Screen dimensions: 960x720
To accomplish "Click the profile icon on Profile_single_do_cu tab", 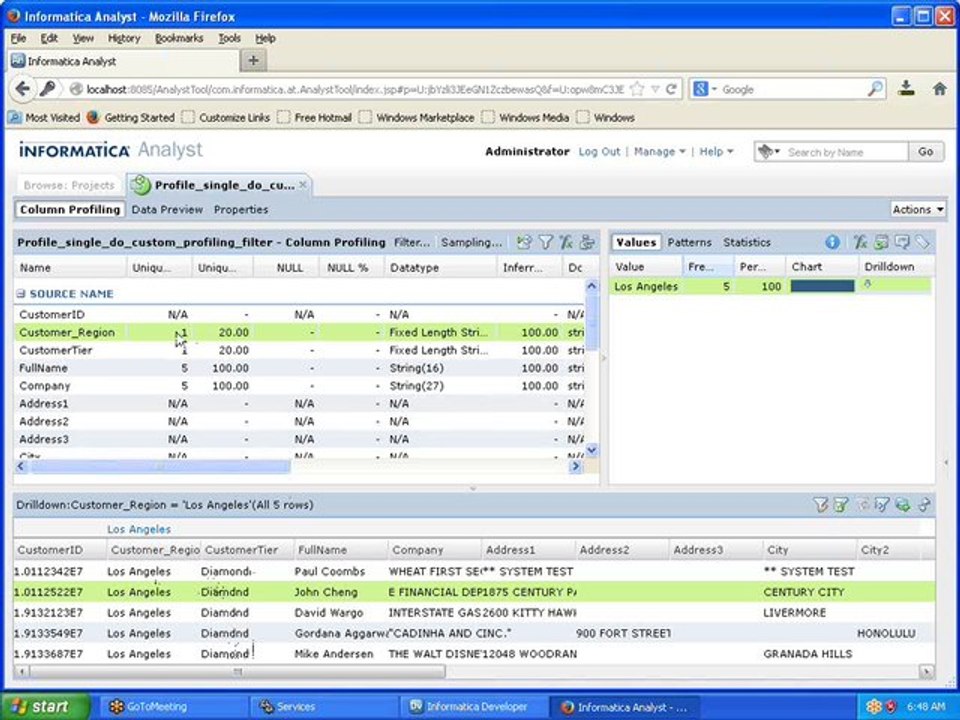I will [x=140, y=185].
